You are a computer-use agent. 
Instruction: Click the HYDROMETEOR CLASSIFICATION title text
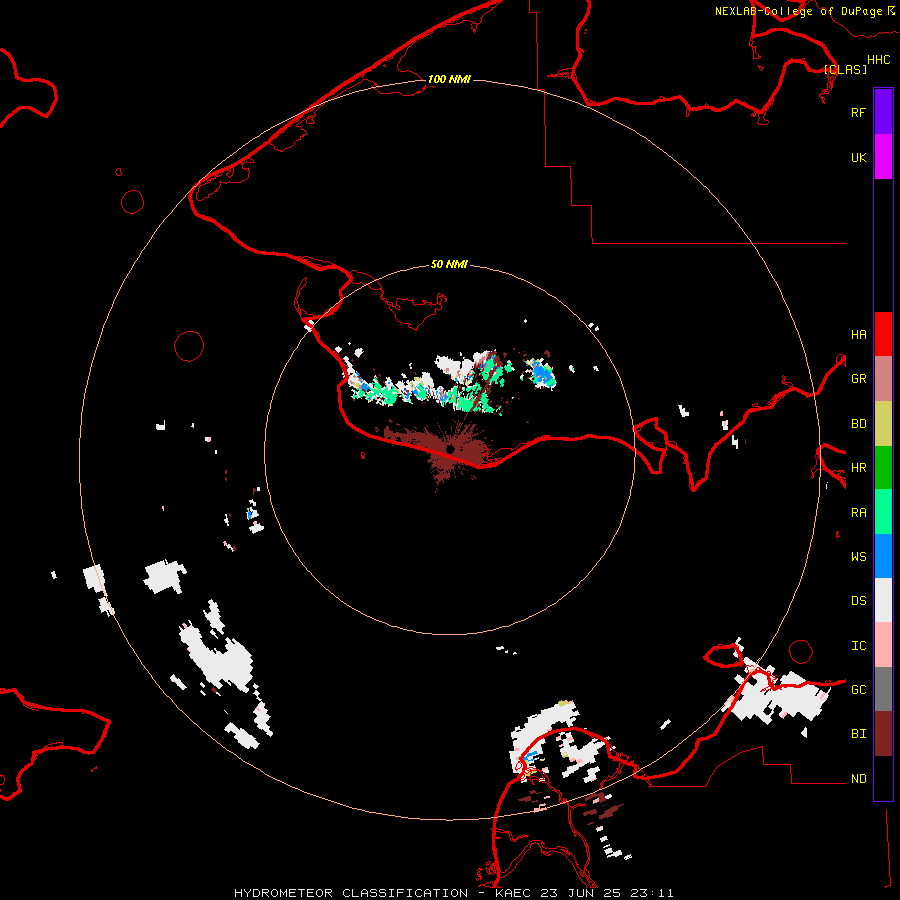351,893
